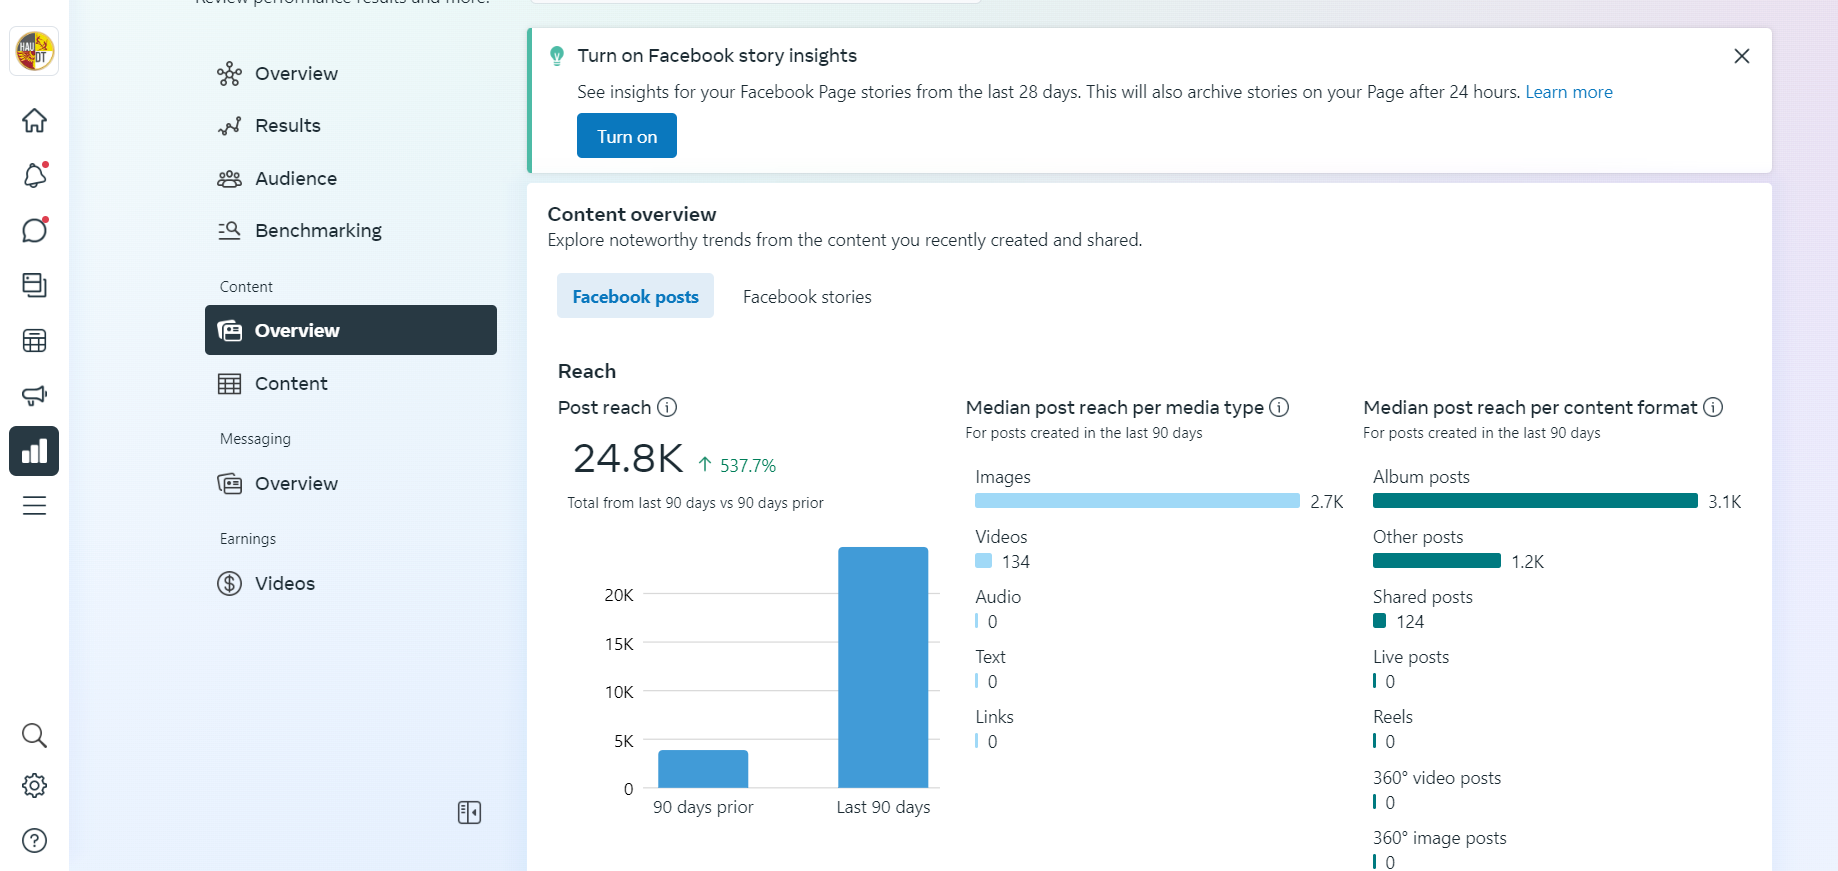
Task: Open the Inbox chat bubble icon
Action: [34, 231]
